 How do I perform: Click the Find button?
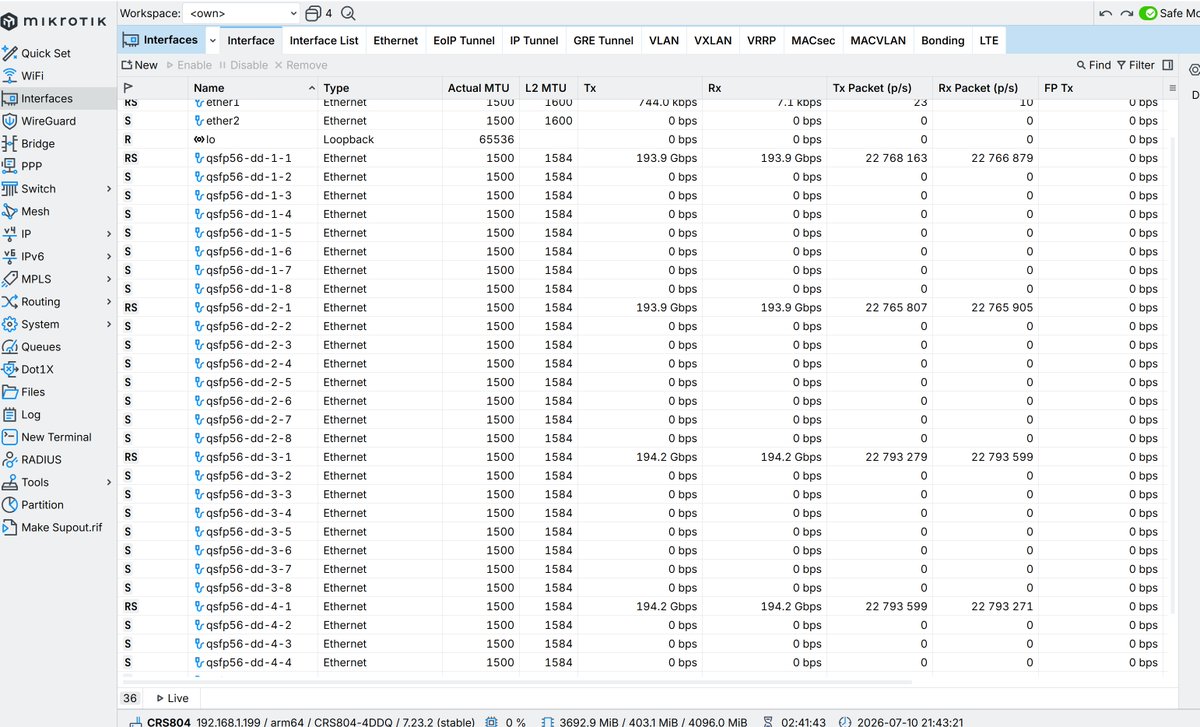click(1094, 65)
